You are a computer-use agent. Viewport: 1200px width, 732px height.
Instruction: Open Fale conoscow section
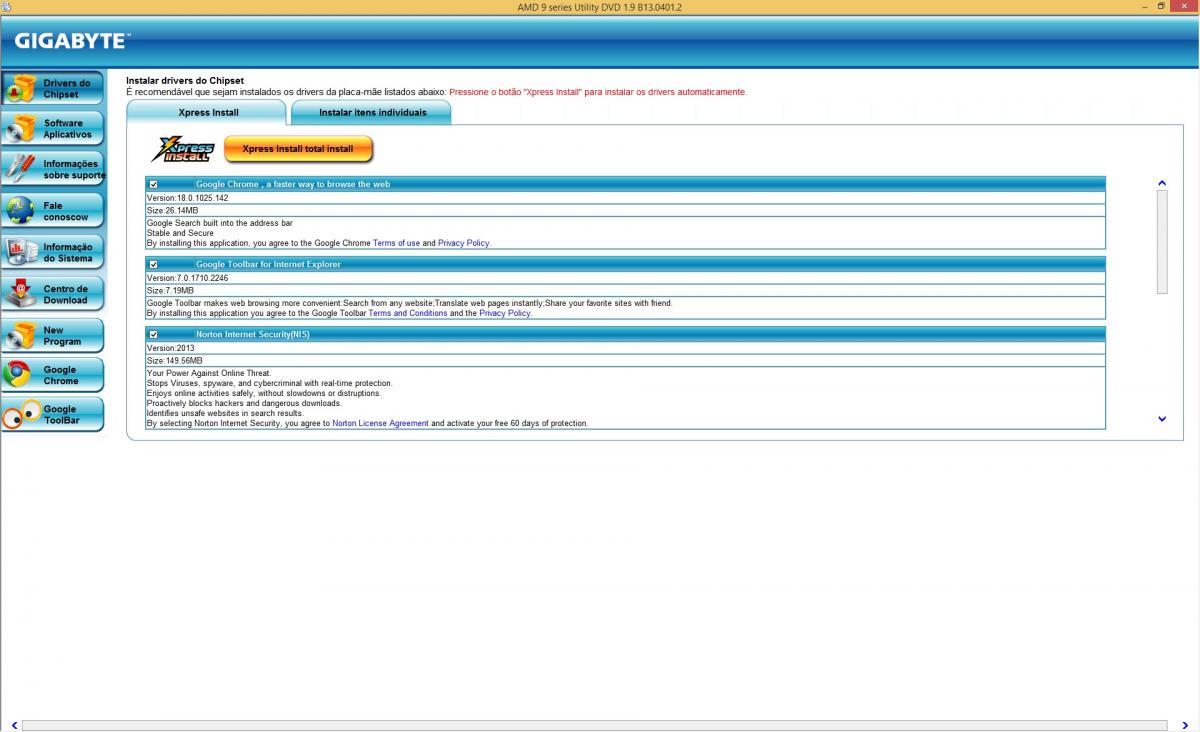click(x=53, y=211)
